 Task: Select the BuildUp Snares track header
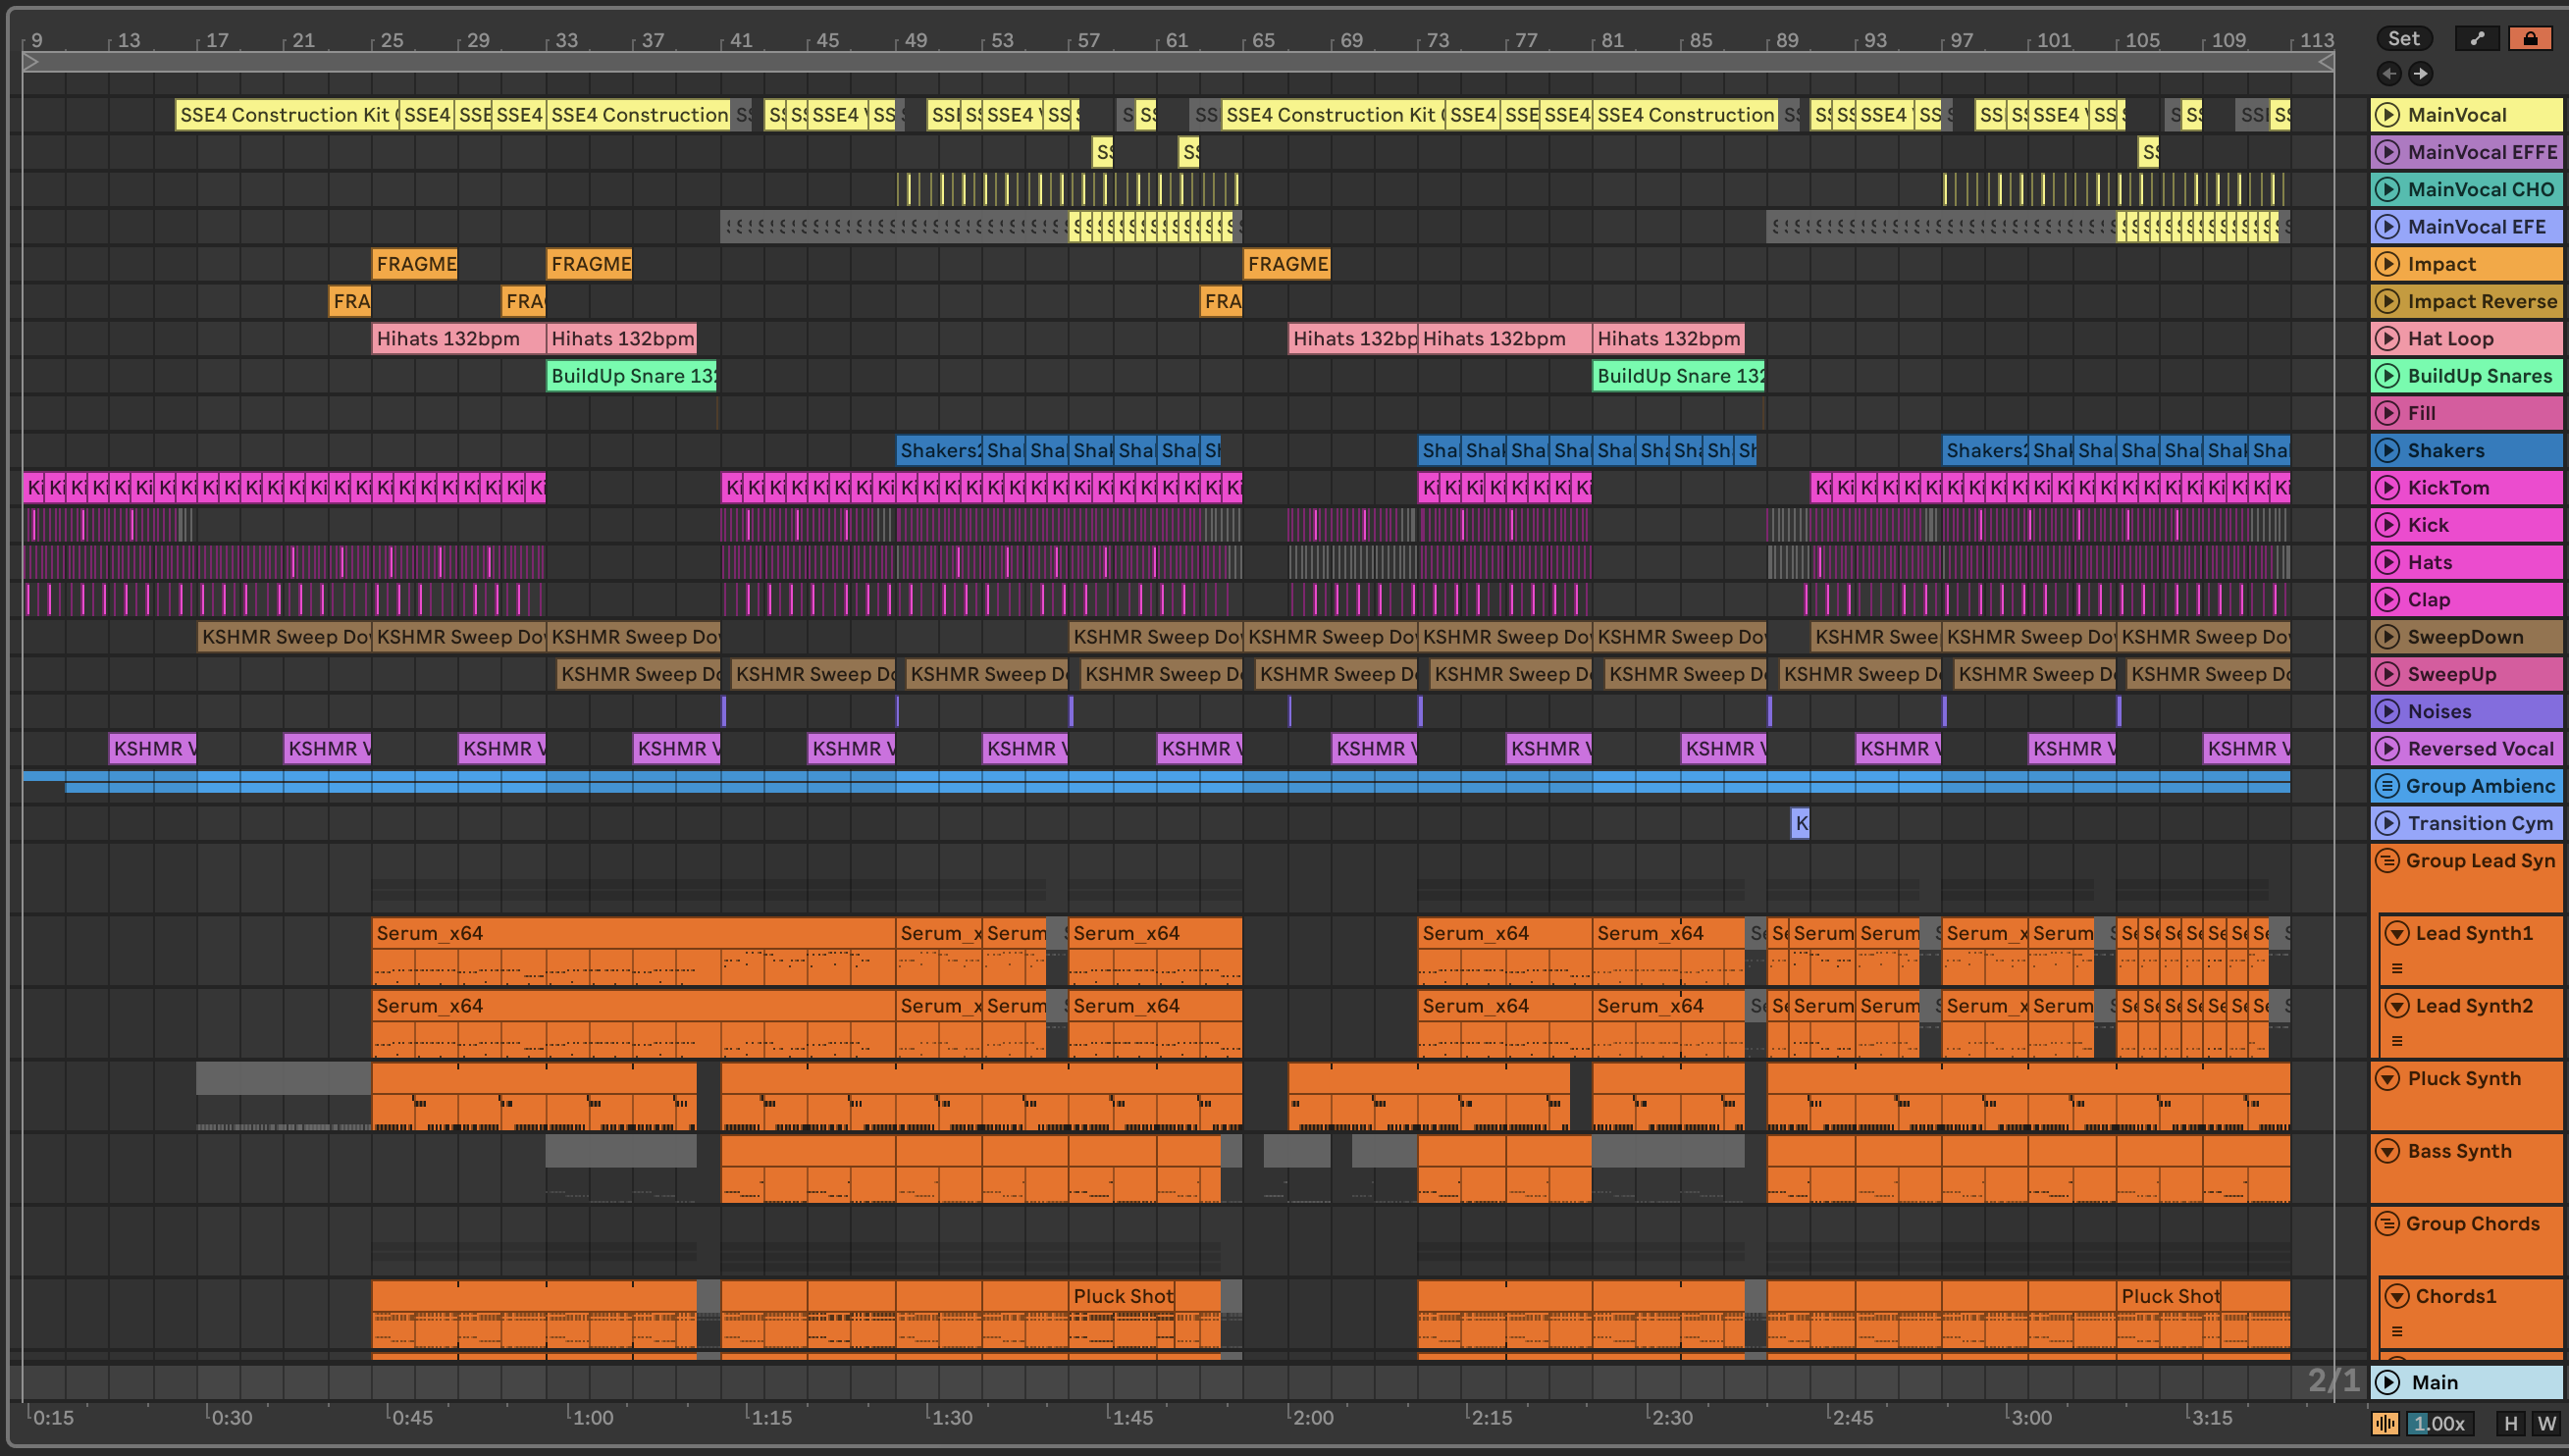click(x=2479, y=376)
